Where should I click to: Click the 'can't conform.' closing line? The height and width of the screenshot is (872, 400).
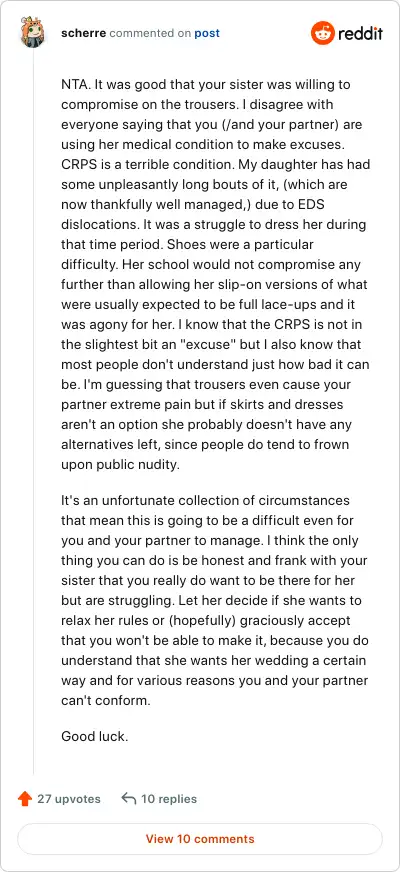(x=106, y=700)
